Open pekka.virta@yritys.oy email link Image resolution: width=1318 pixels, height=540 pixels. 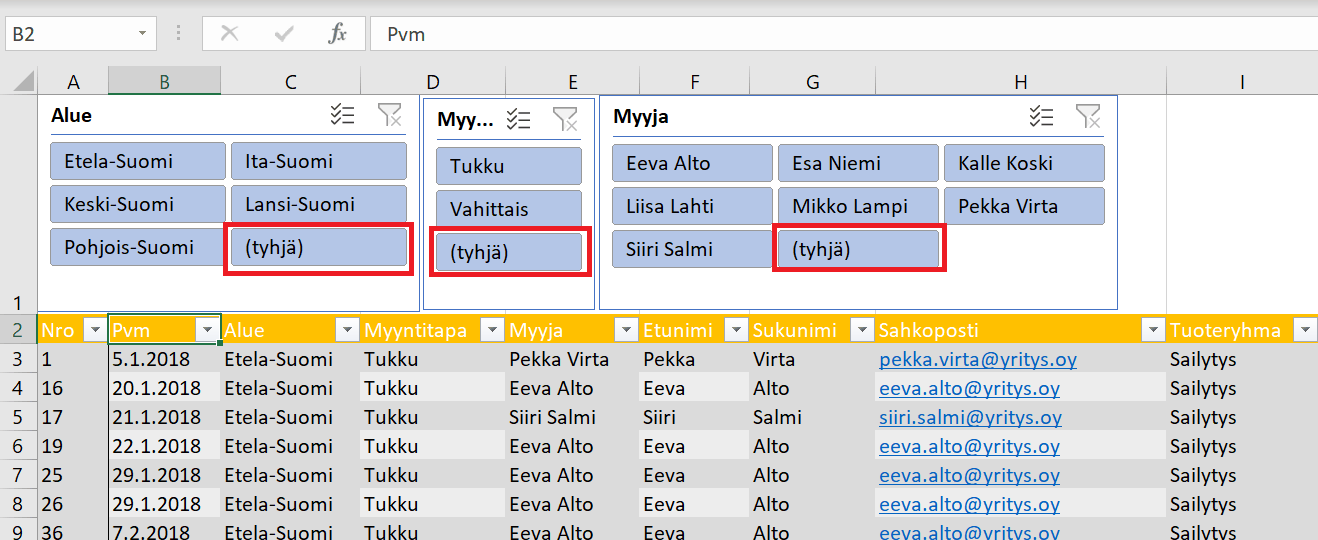978,359
